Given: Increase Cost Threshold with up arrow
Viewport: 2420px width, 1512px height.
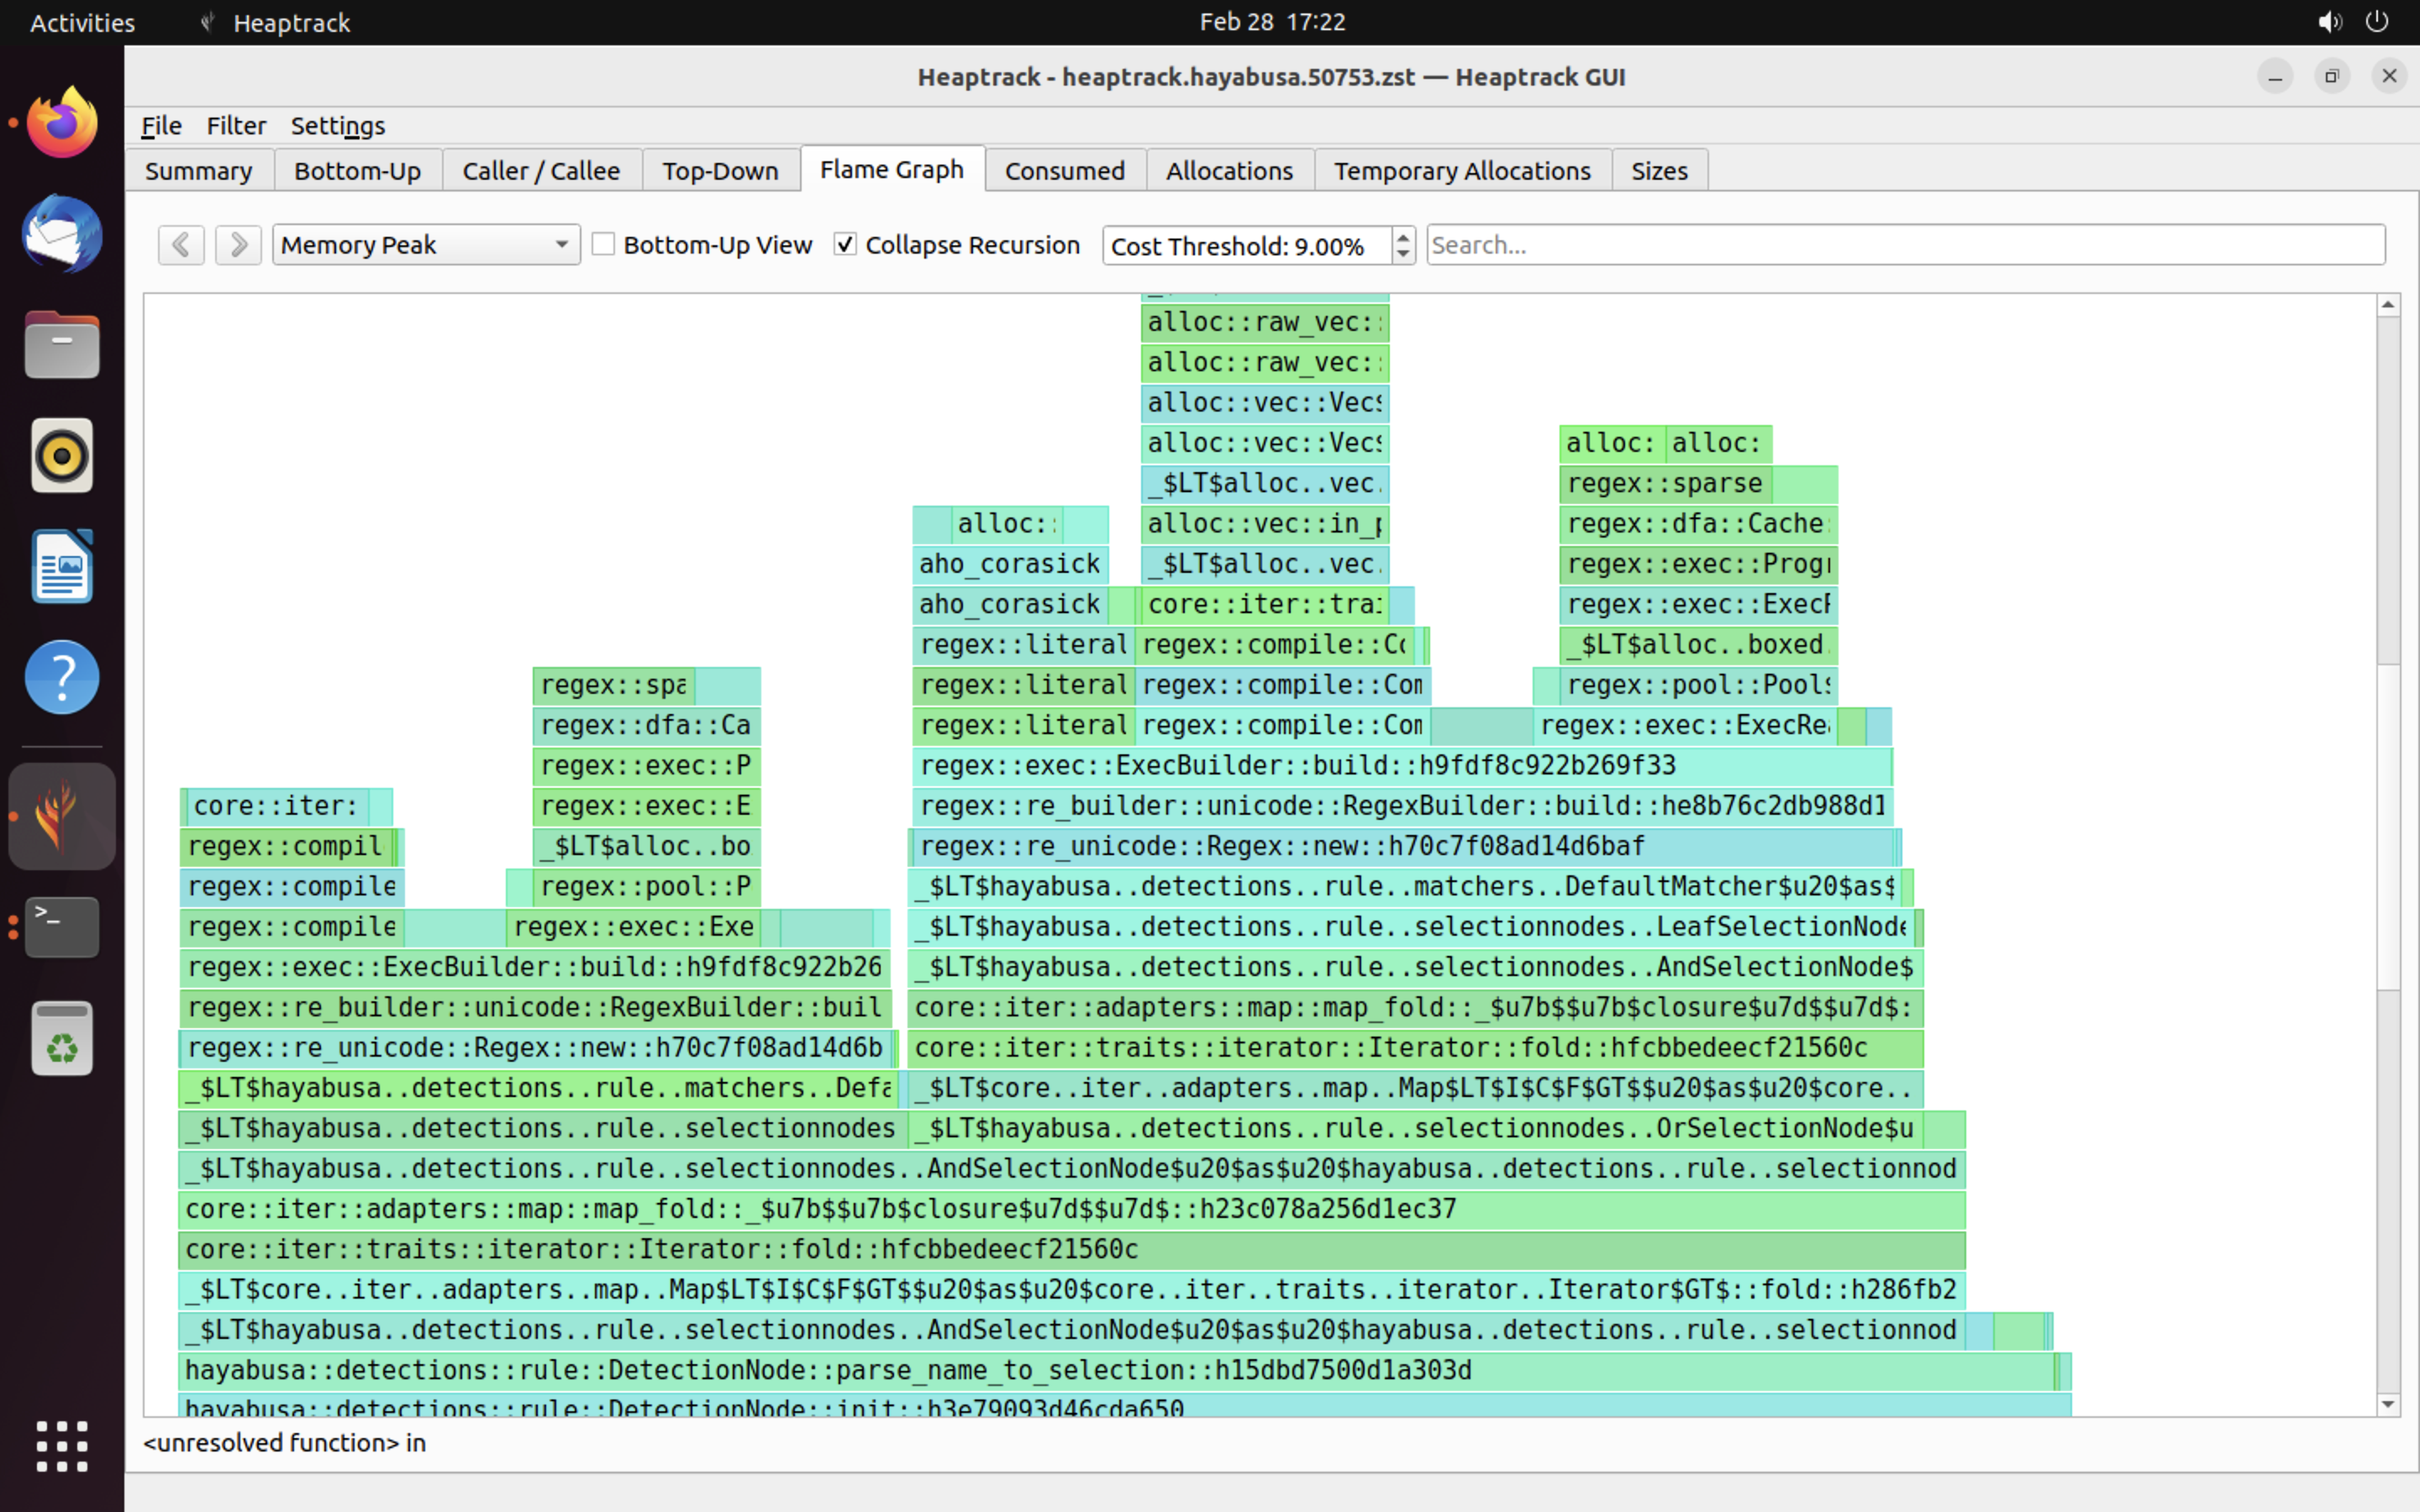Looking at the screenshot, I should tap(1403, 236).
